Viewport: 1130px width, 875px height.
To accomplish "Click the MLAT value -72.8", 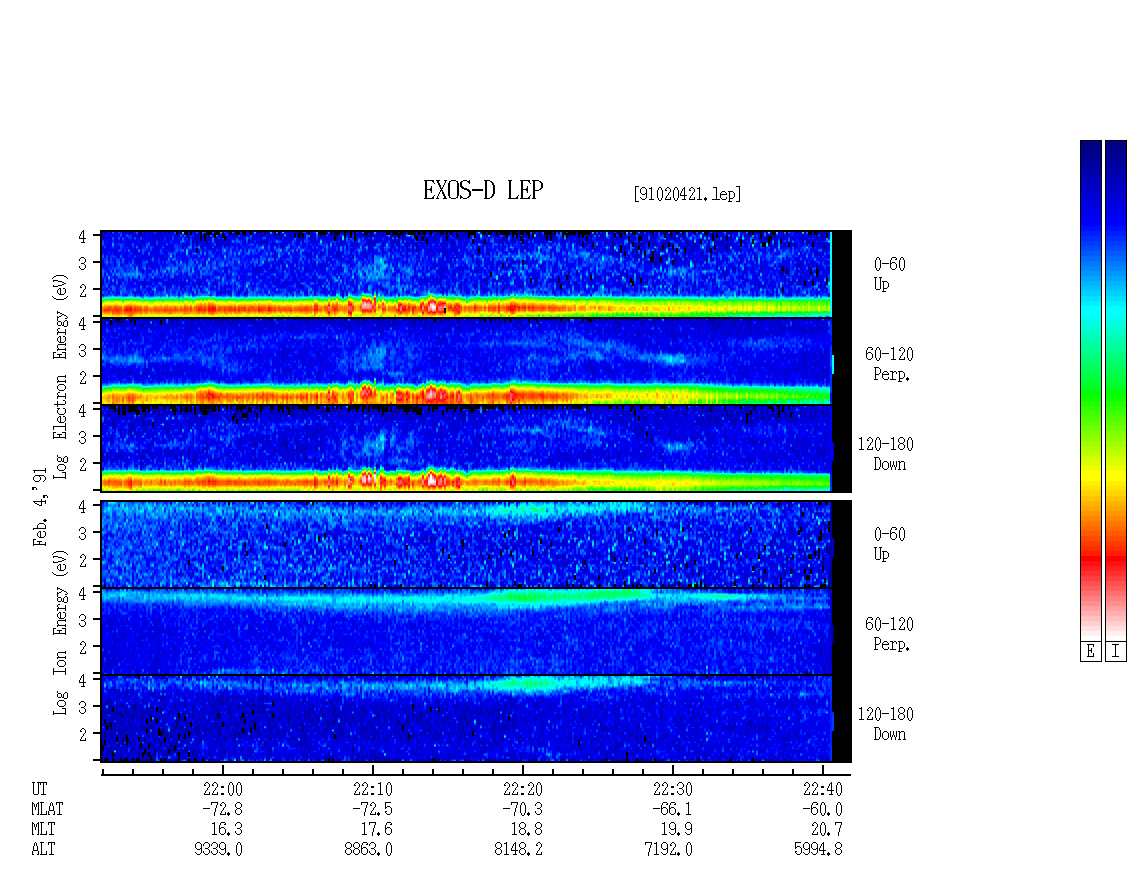I will (222, 809).
